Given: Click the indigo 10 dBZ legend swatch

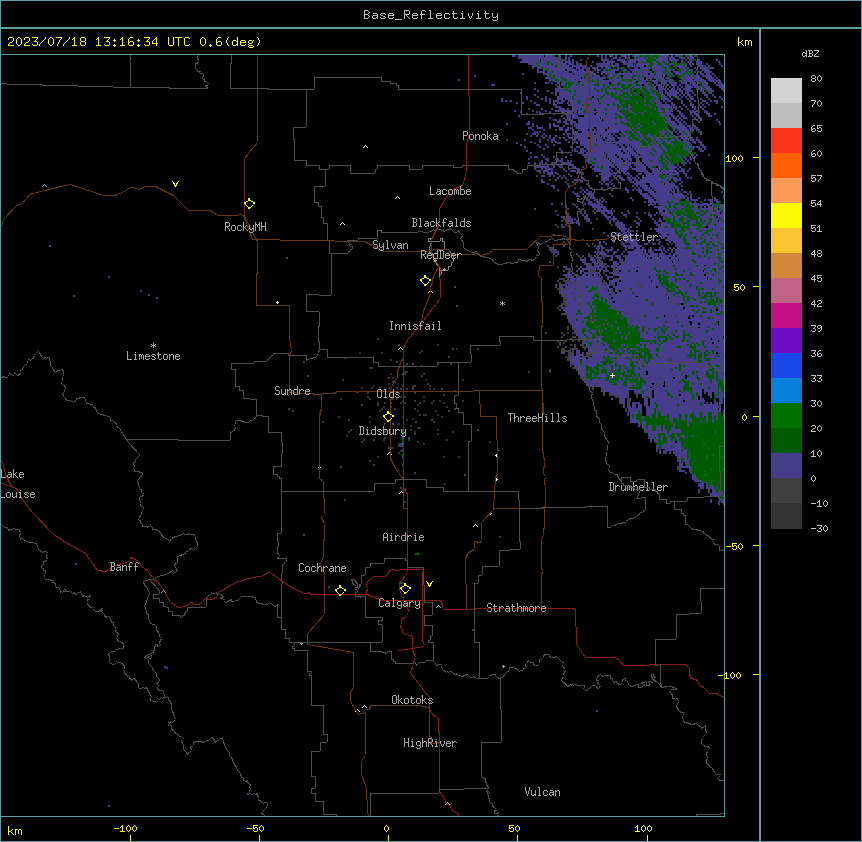Looking at the screenshot, I should (786, 466).
